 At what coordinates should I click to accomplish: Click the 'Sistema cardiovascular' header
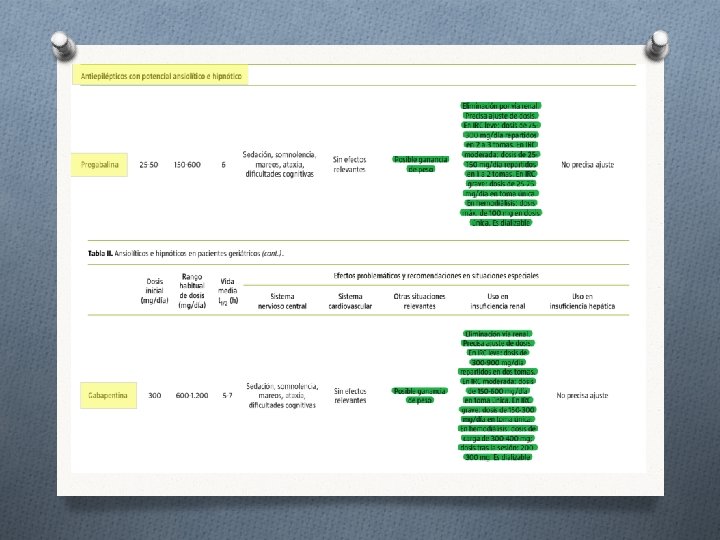point(350,301)
